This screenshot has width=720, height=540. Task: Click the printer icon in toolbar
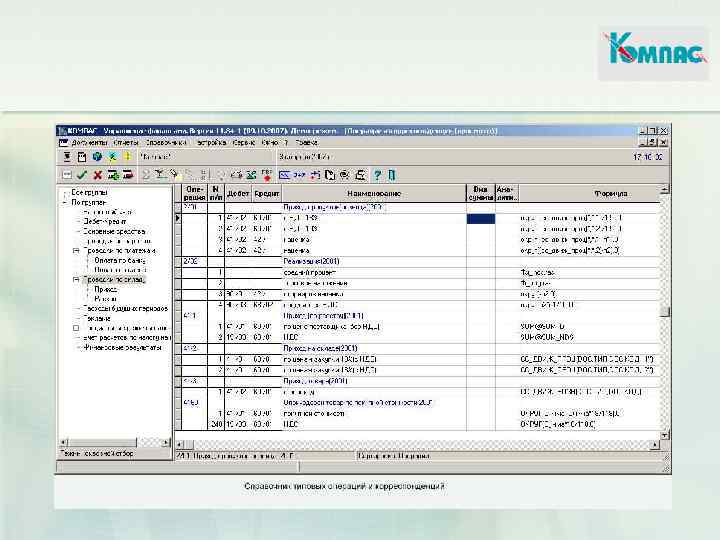point(360,175)
